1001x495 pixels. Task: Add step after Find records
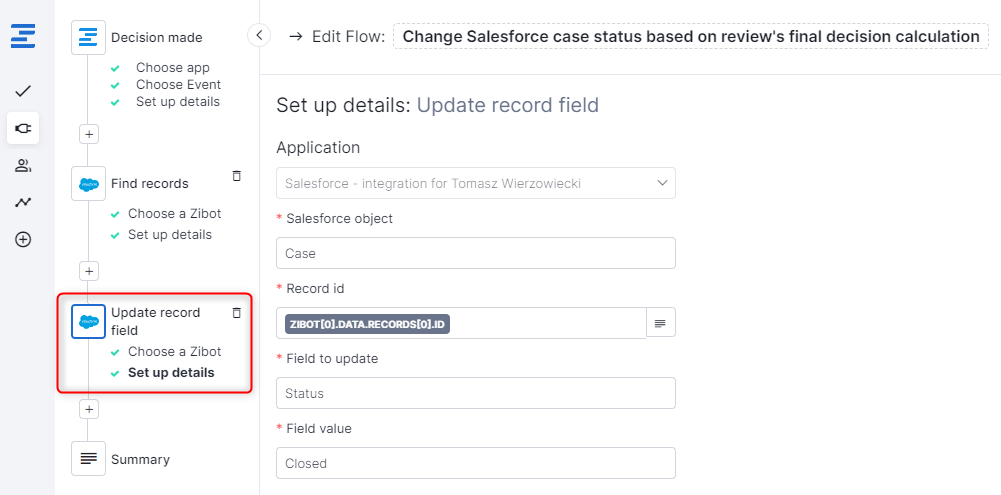point(89,271)
